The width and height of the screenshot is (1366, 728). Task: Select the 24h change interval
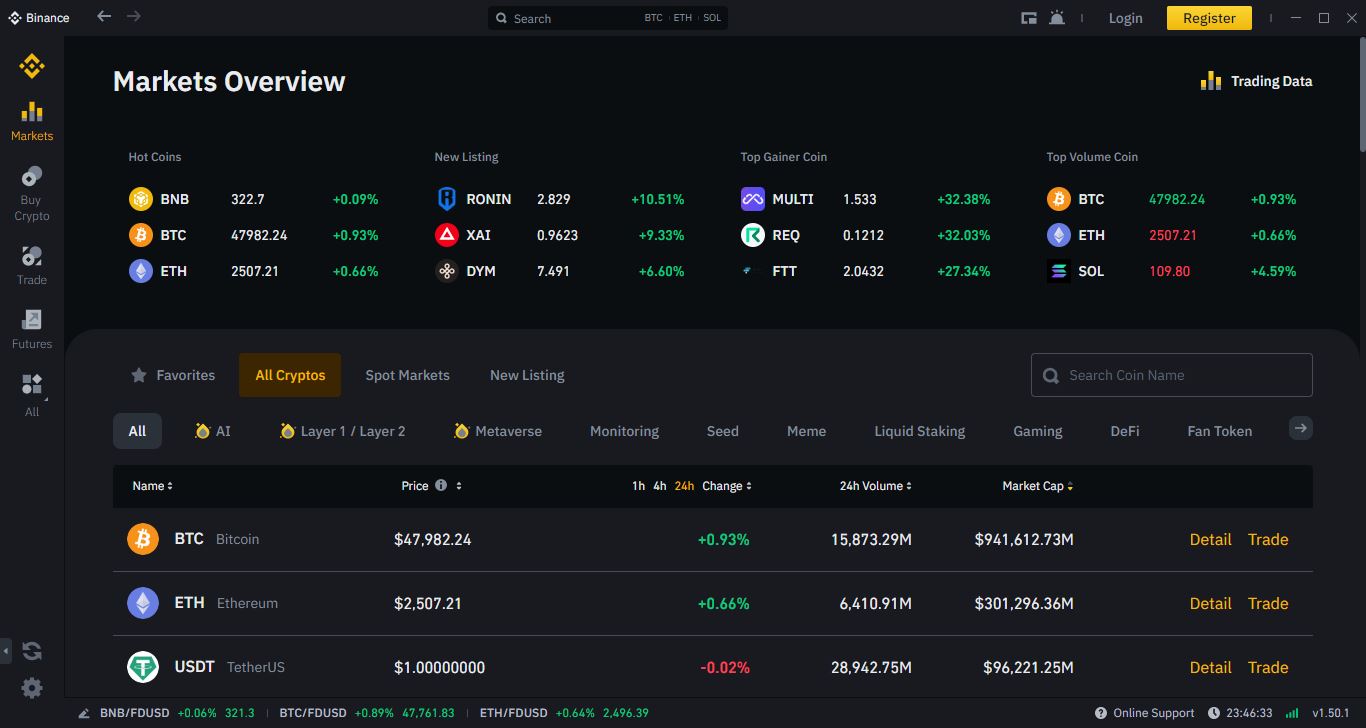(684, 486)
